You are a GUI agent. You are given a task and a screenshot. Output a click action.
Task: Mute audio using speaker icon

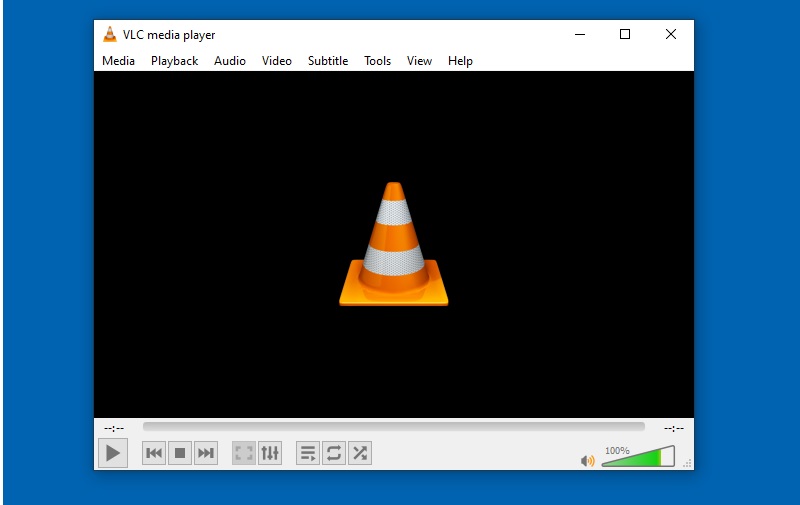[x=587, y=461]
